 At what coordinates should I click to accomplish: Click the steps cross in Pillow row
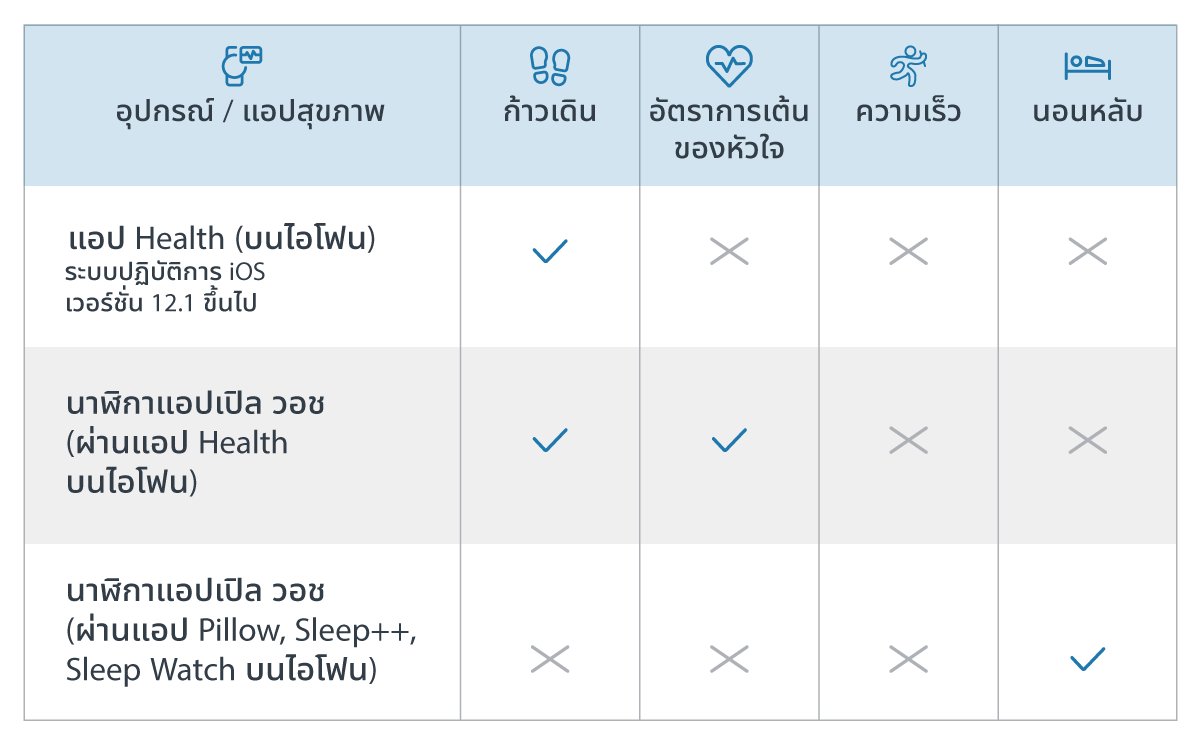click(550, 659)
